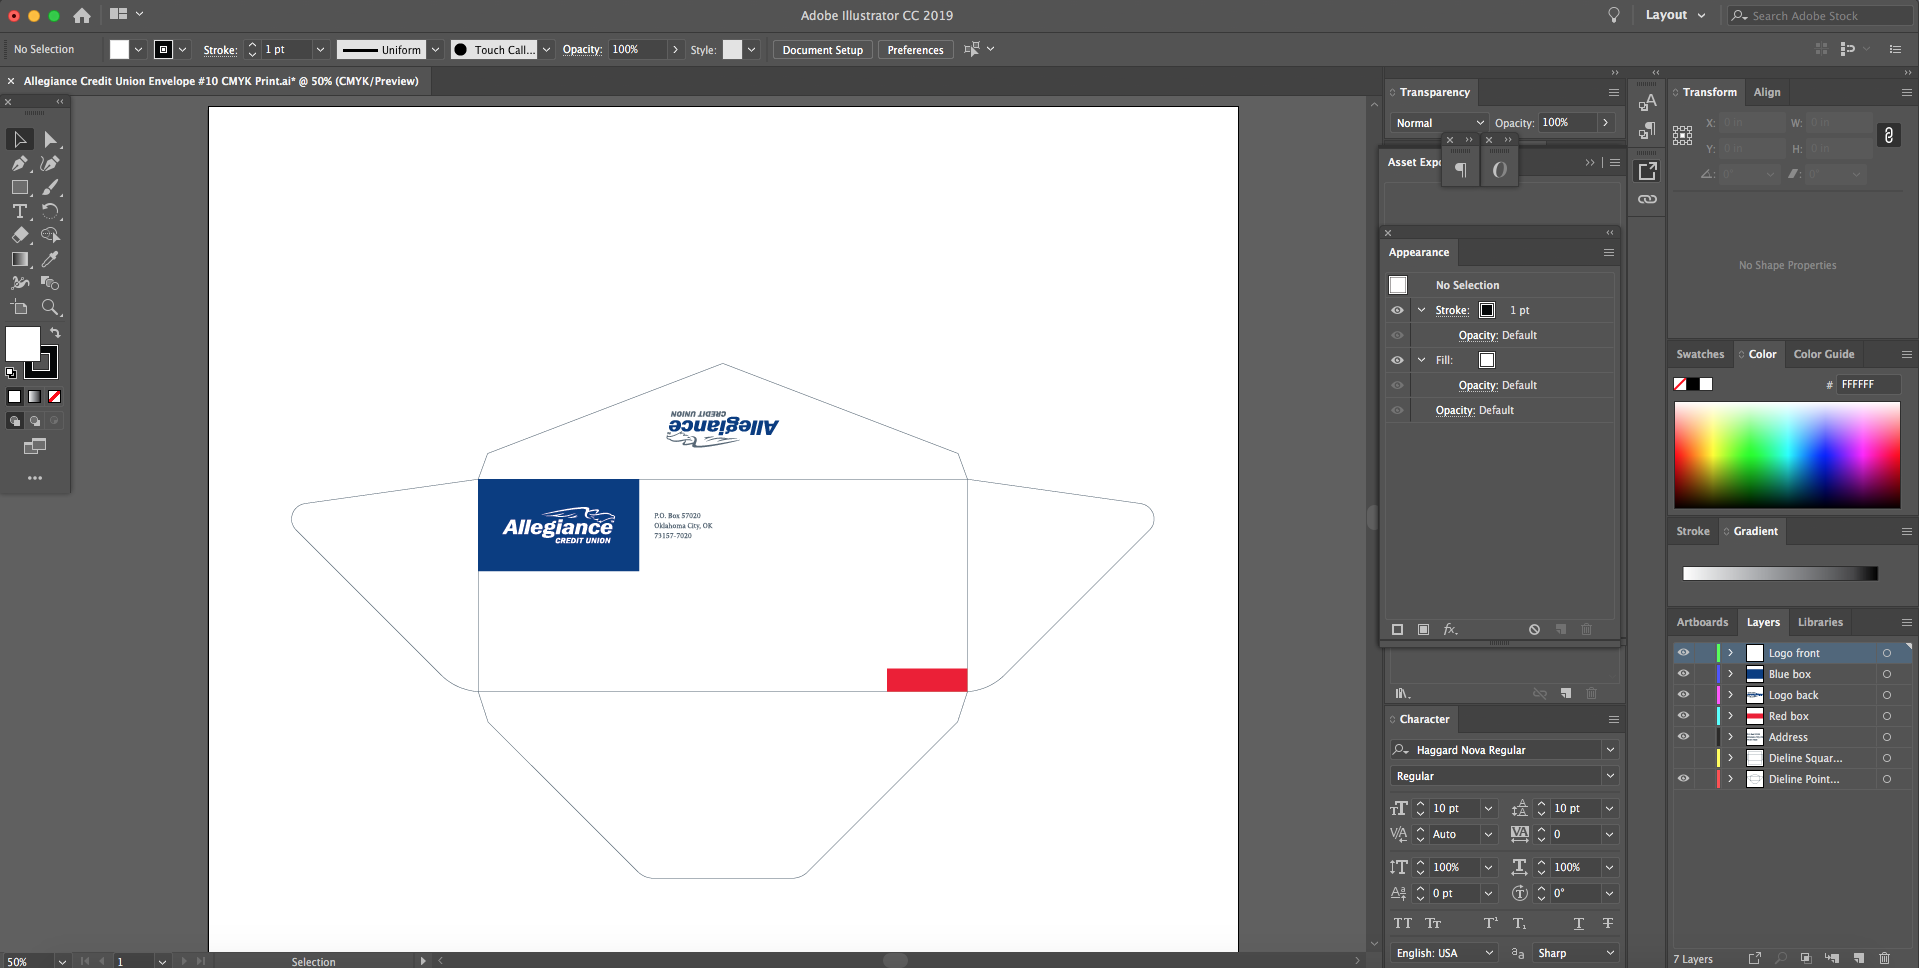Viewport: 1919px width, 968px height.
Task: Click the Preferences button
Action: pos(915,50)
